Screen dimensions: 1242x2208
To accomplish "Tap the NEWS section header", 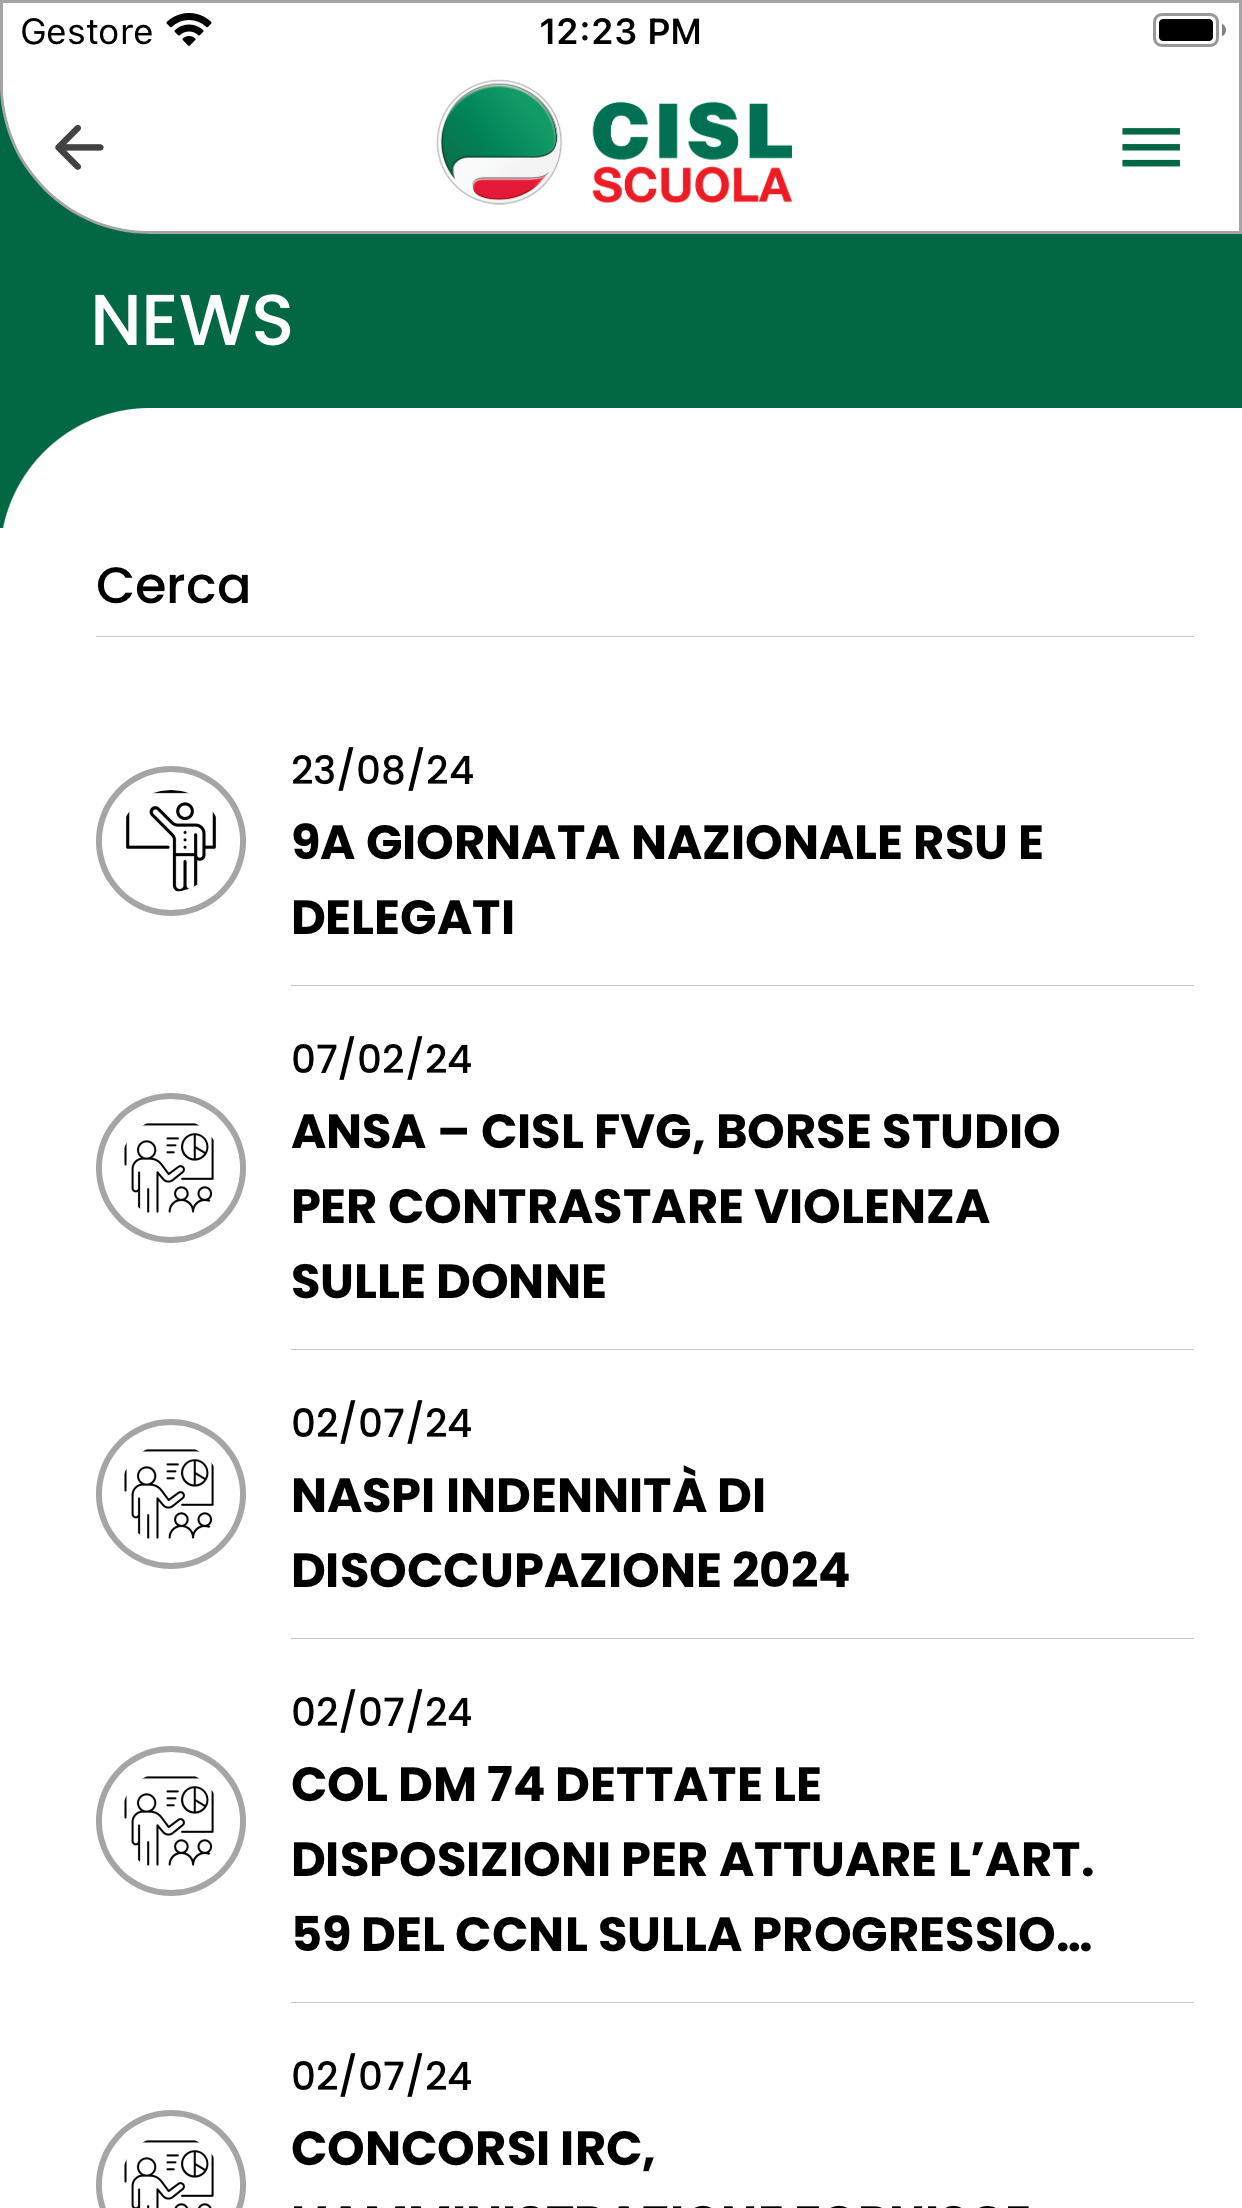I will [x=192, y=321].
